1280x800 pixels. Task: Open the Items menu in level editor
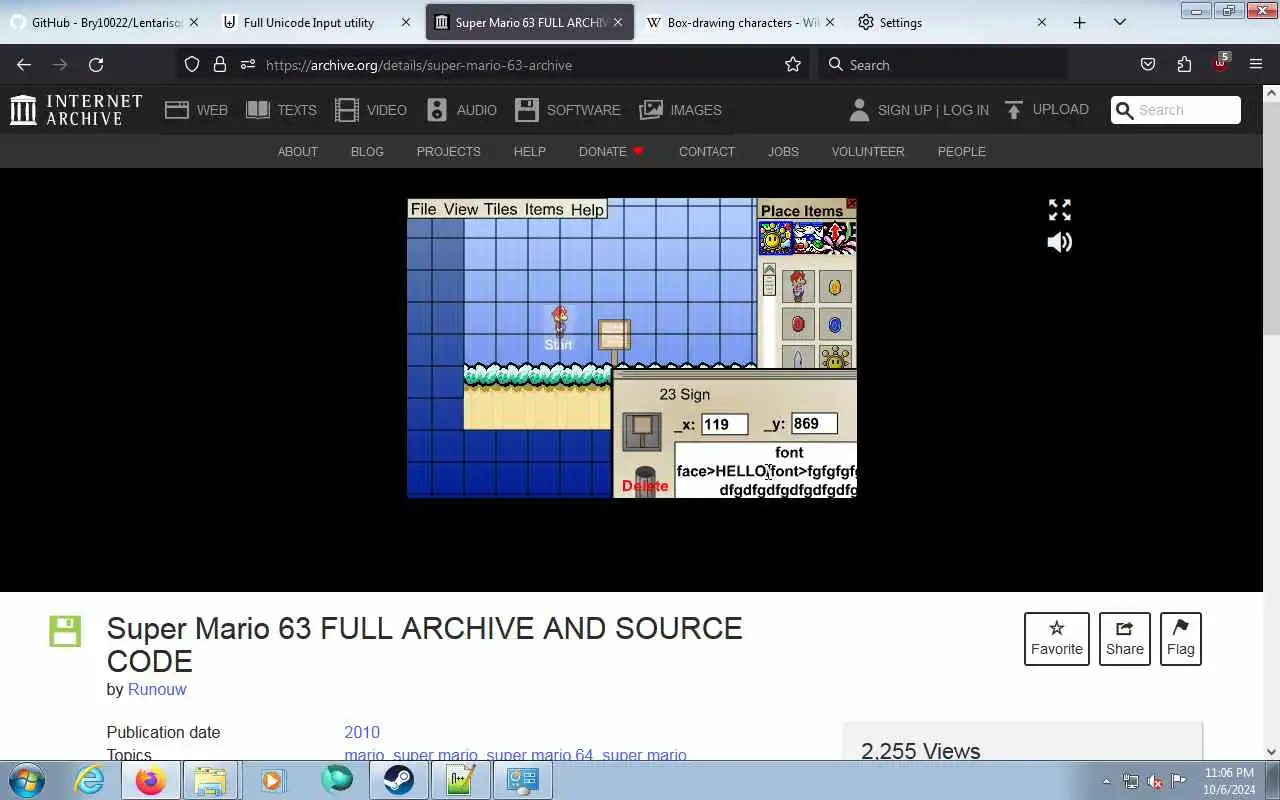pos(544,209)
